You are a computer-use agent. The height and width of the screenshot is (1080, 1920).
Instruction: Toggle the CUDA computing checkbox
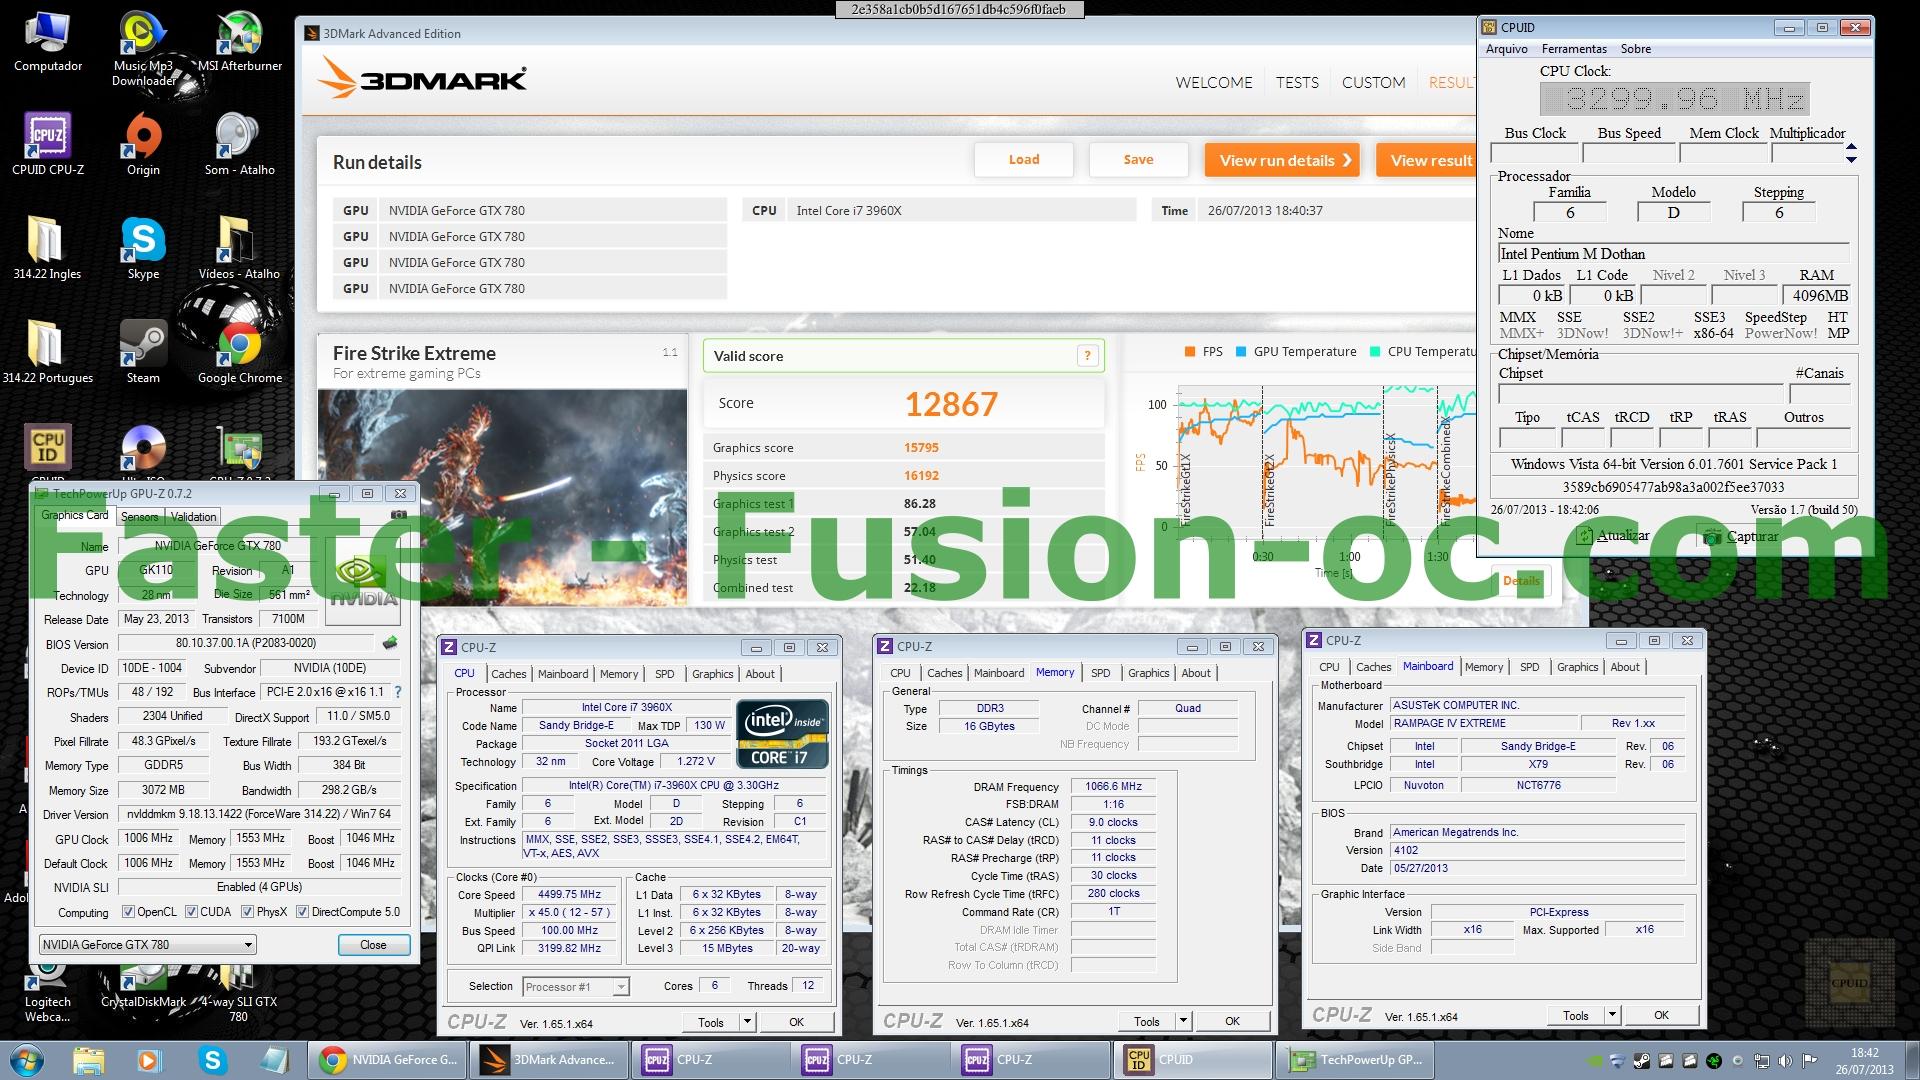(x=191, y=912)
